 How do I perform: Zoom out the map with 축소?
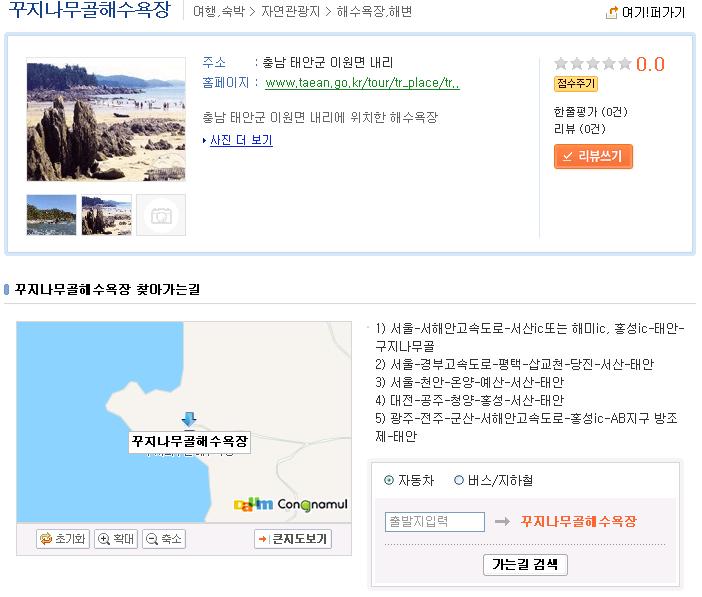[x=164, y=538]
